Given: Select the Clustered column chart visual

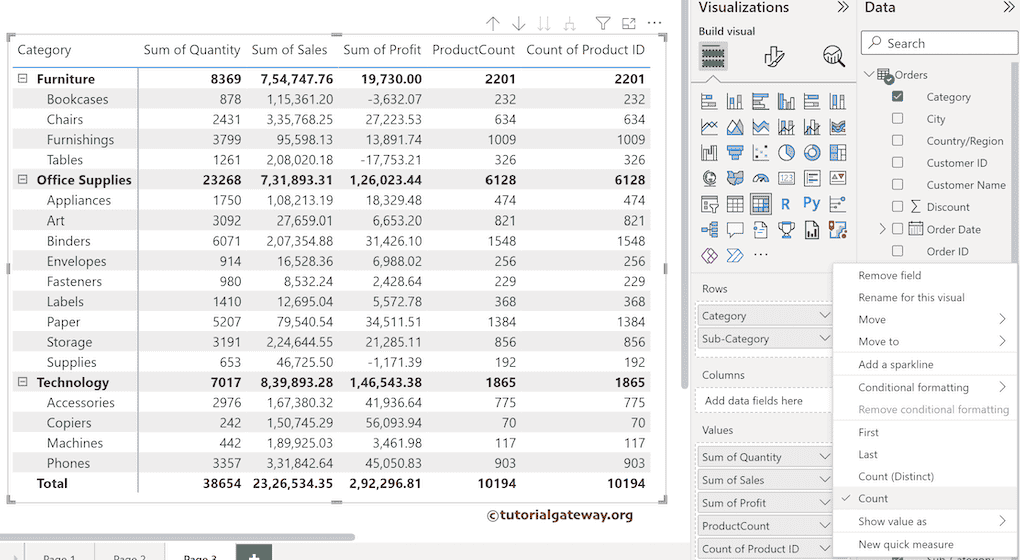Looking at the screenshot, I should pos(786,101).
